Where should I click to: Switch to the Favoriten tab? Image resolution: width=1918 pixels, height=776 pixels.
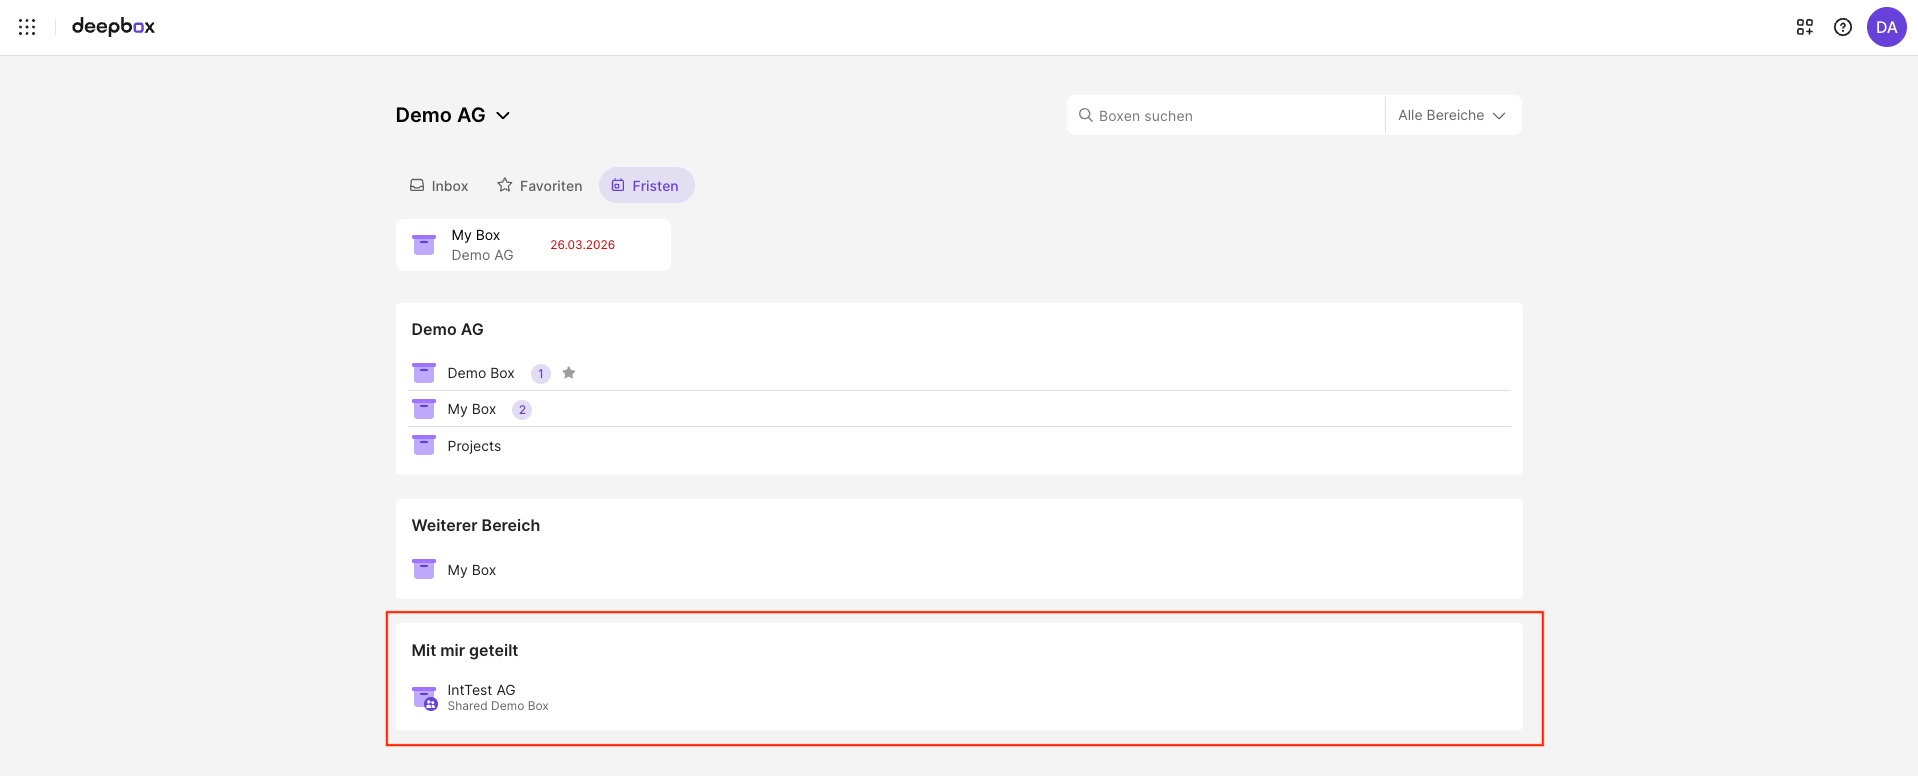click(x=540, y=186)
